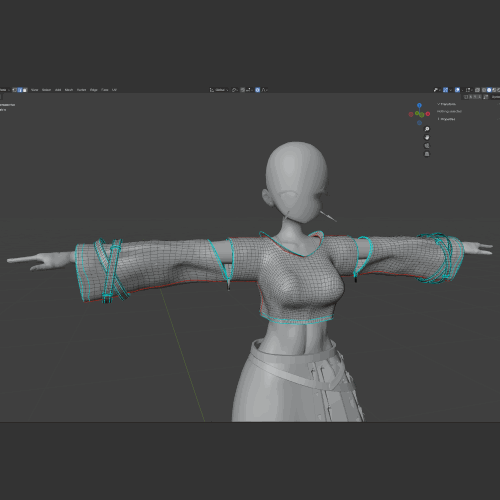Open the Vertex menu

(81, 90)
